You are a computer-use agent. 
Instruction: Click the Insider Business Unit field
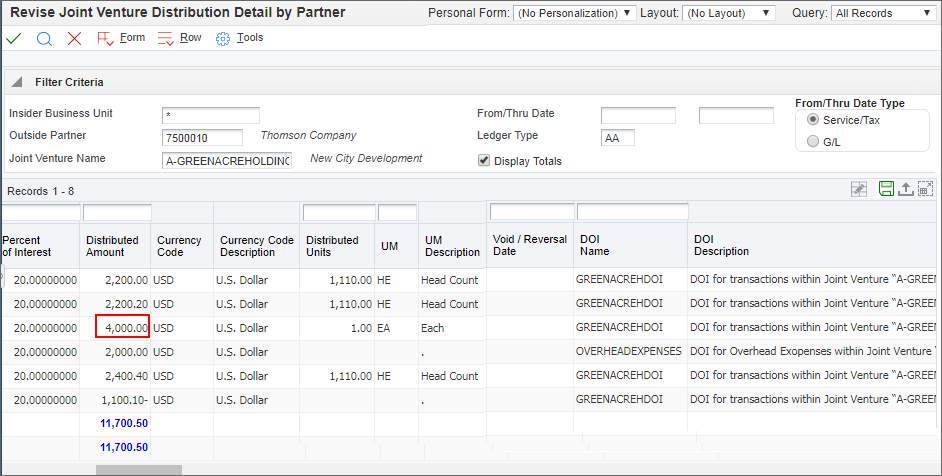coord(211,115)
